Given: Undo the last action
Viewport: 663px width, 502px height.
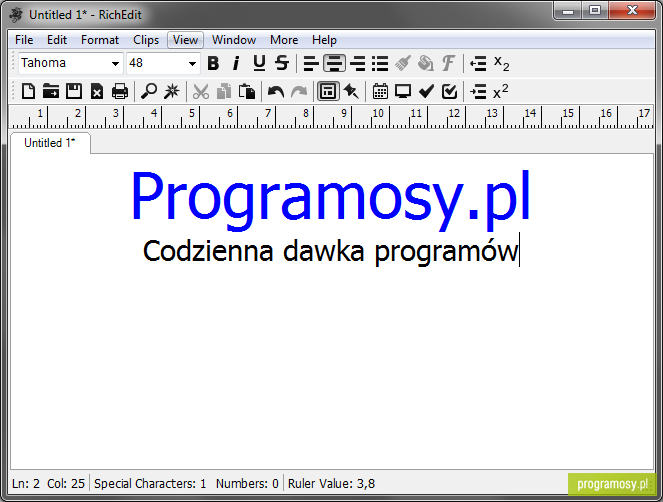Looking at the screenshot, I should coord(276,91).
